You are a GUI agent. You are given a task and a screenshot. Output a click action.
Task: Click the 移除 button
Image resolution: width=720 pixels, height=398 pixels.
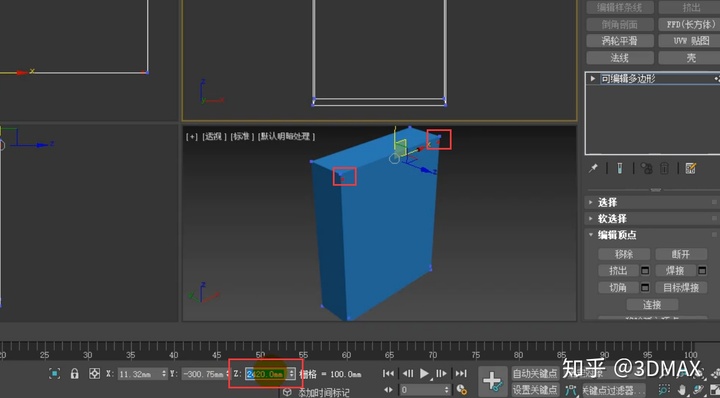[x=624, y=254]
